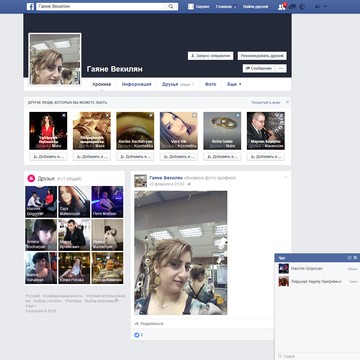
Task: Open Marina Vahanyan friend tile
Action: click(41, 268)
